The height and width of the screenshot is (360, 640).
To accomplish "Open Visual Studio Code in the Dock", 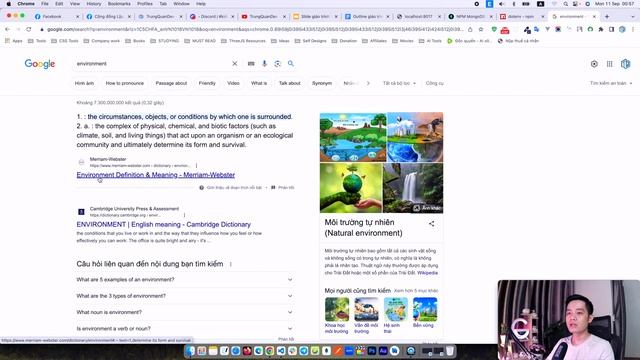I will [x=281, y=351].
